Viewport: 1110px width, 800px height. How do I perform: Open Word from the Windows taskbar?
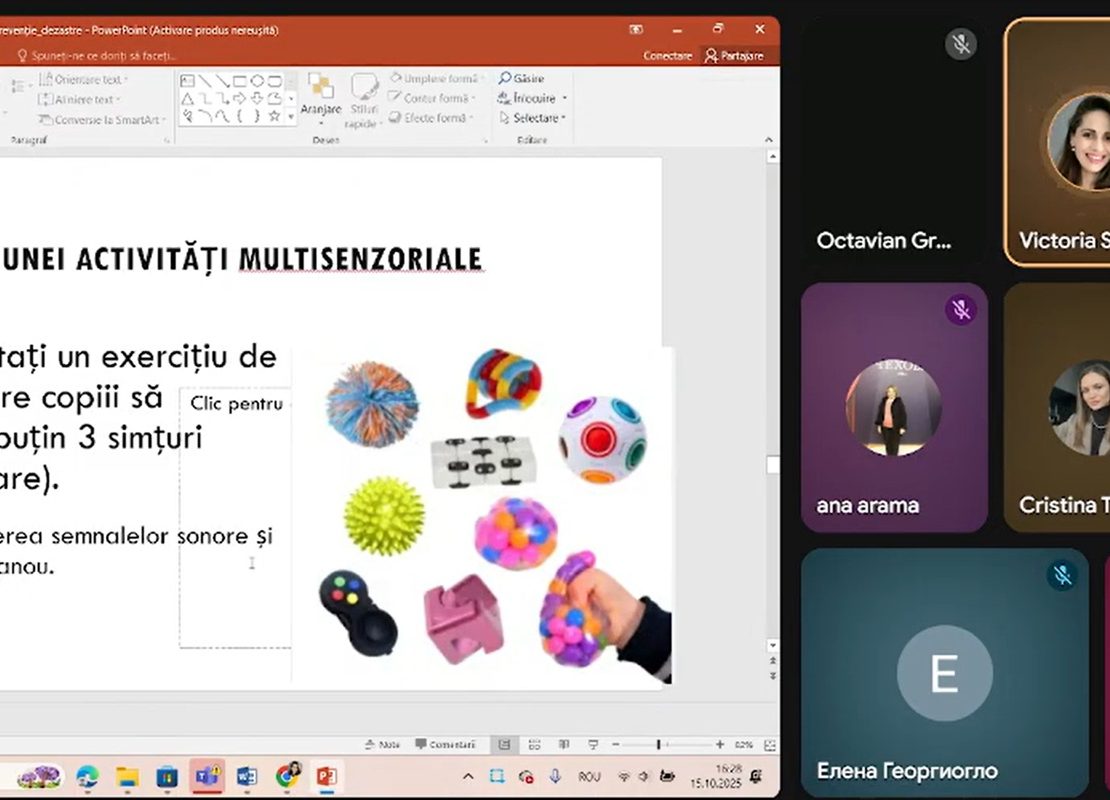click(247, 776)
